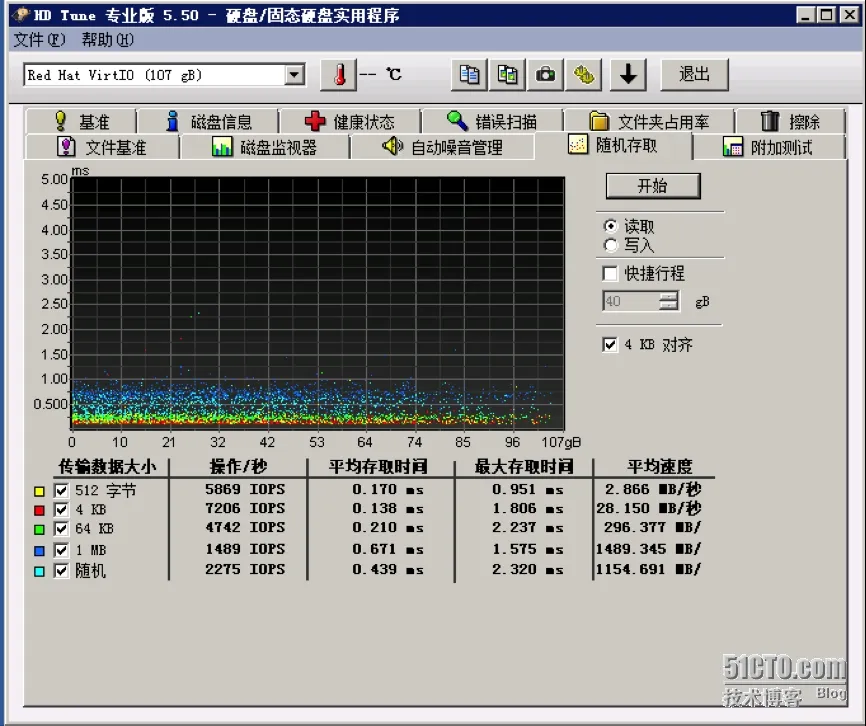This screenshot has height=726, width=866.
Task: Click the red 4 KB color swatch
Action: (39, 510)
